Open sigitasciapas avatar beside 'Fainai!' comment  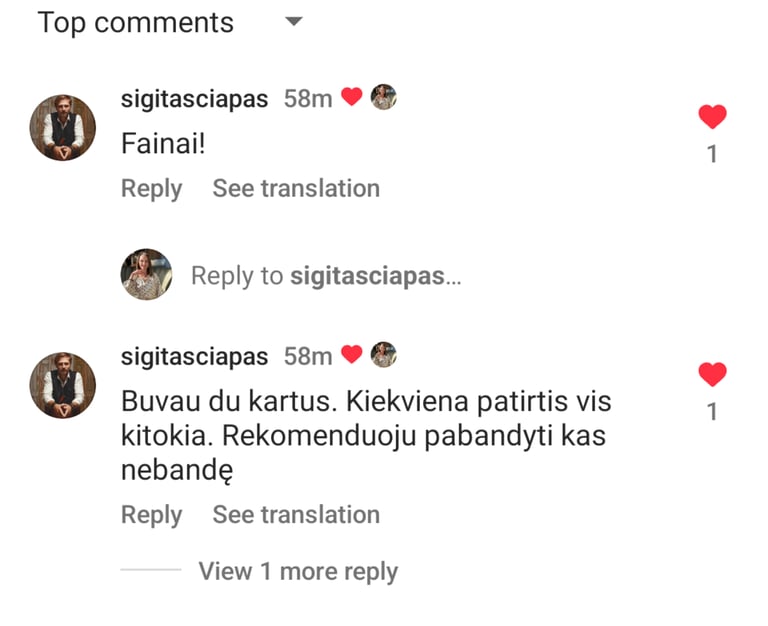pyautogui.click(x=63, y=127)
